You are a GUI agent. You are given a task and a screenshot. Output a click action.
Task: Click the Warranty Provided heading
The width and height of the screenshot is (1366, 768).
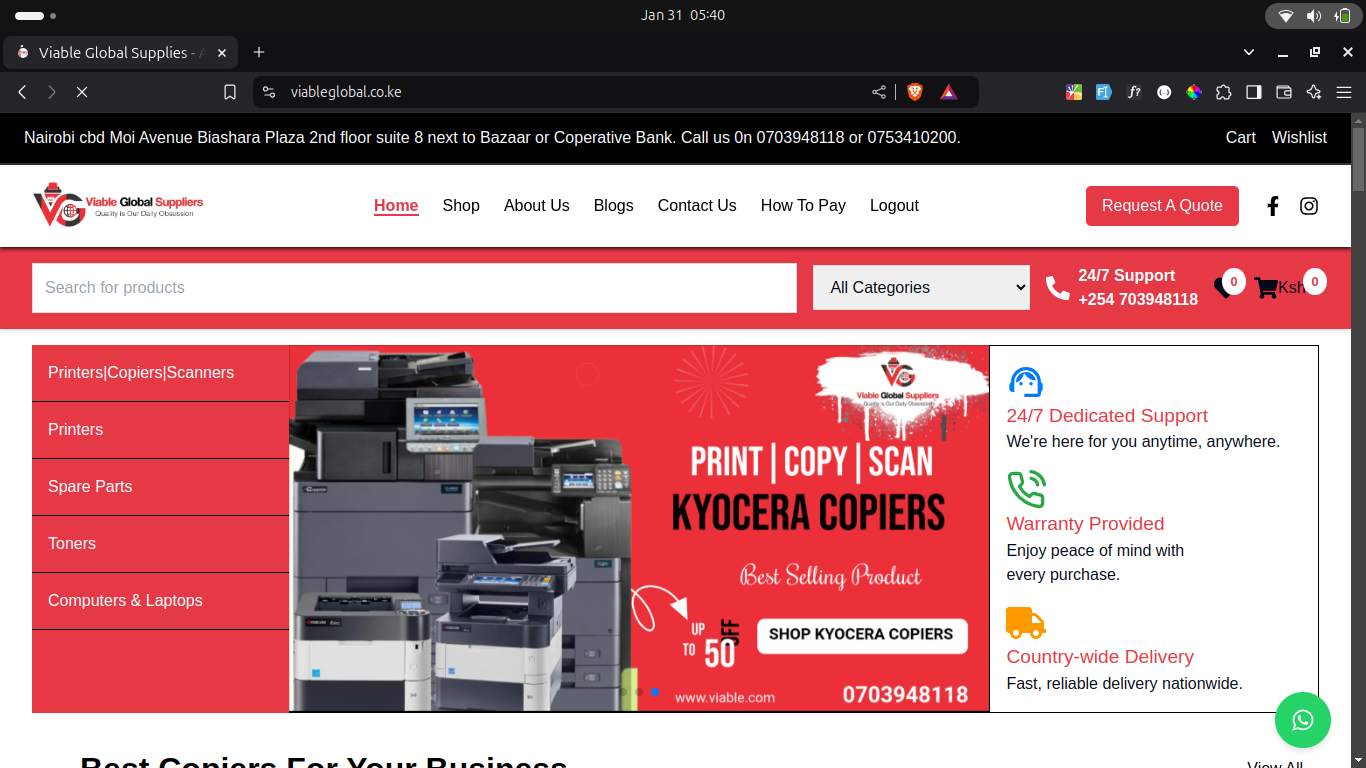(1085, 524)
